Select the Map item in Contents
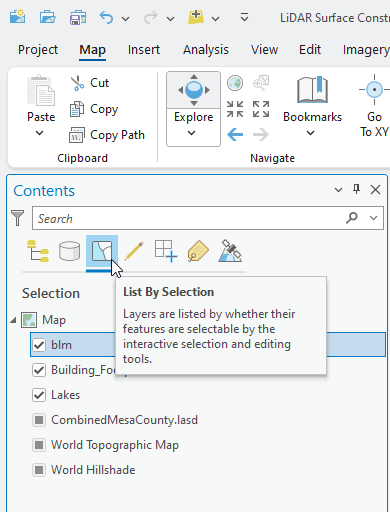Viewport: 390px width, 512px height. [54, 320]
